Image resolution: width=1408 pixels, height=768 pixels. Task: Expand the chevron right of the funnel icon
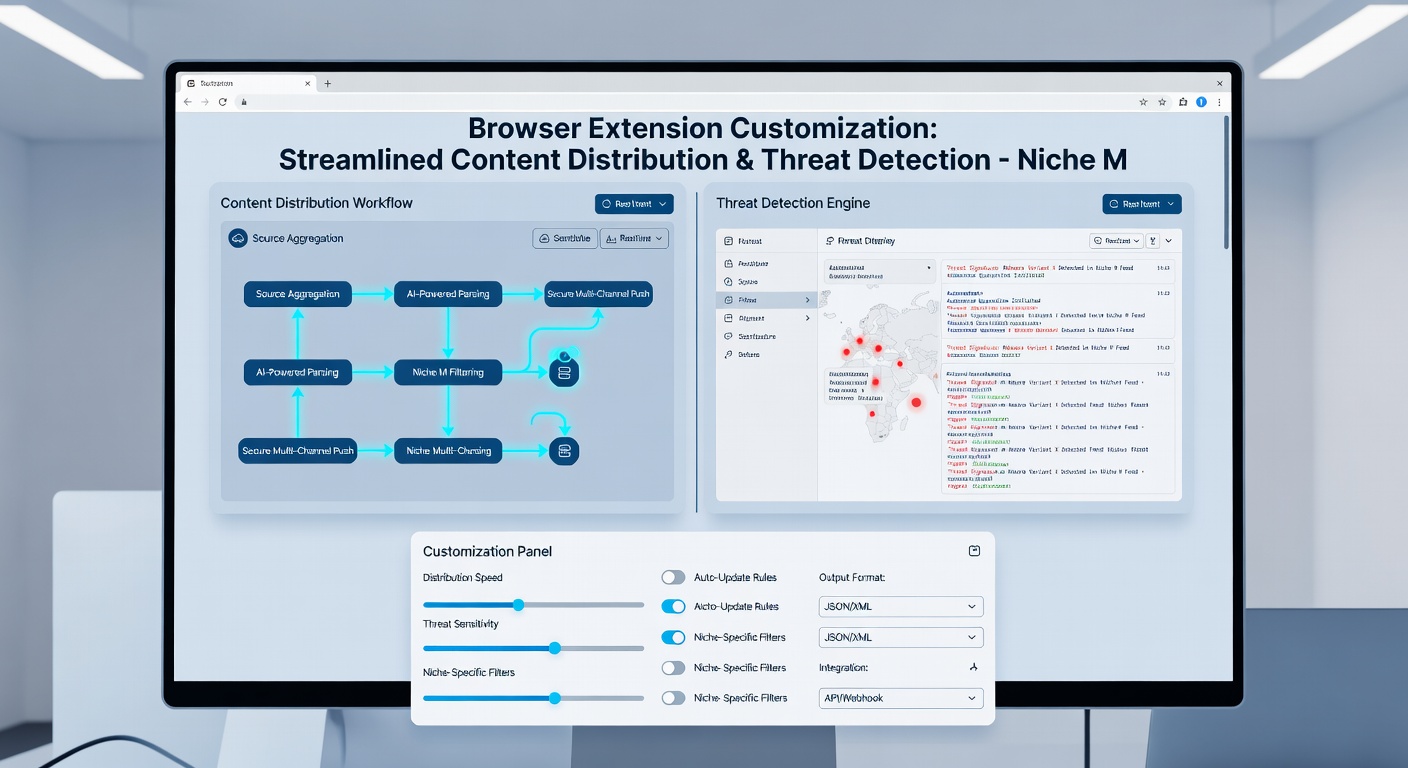[1168, 241]
